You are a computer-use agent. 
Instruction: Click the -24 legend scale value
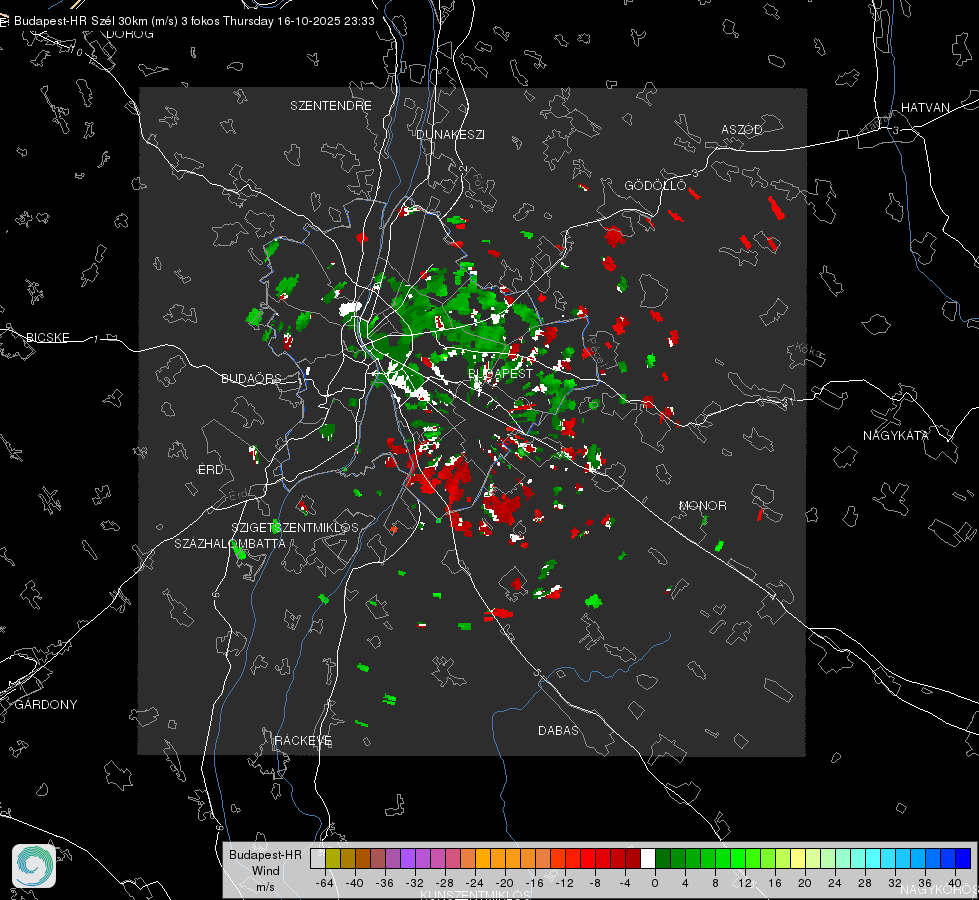pyautogui.click(x=475, y=883)
